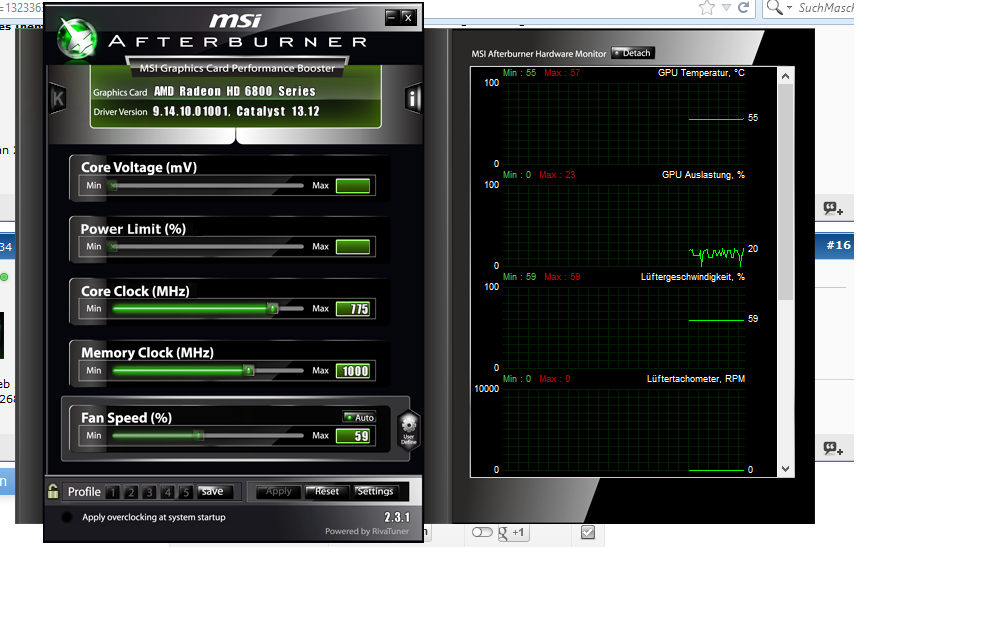Image resolution: width=1008 pixels, height=630 pixels.
Task: Click the Core Voltage slider handle
Action: pyautogui.click(x=113, y=186)
